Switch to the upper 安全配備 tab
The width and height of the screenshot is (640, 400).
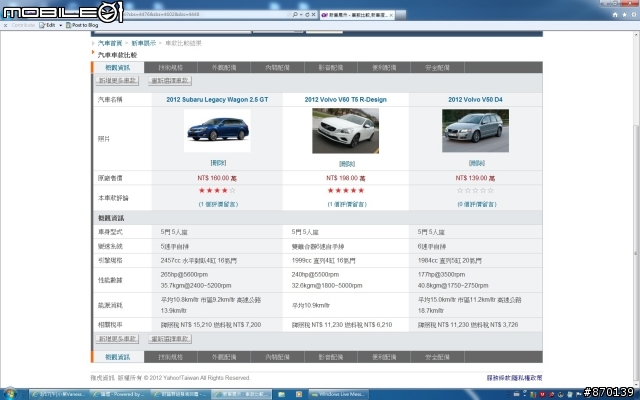(437, 67)
